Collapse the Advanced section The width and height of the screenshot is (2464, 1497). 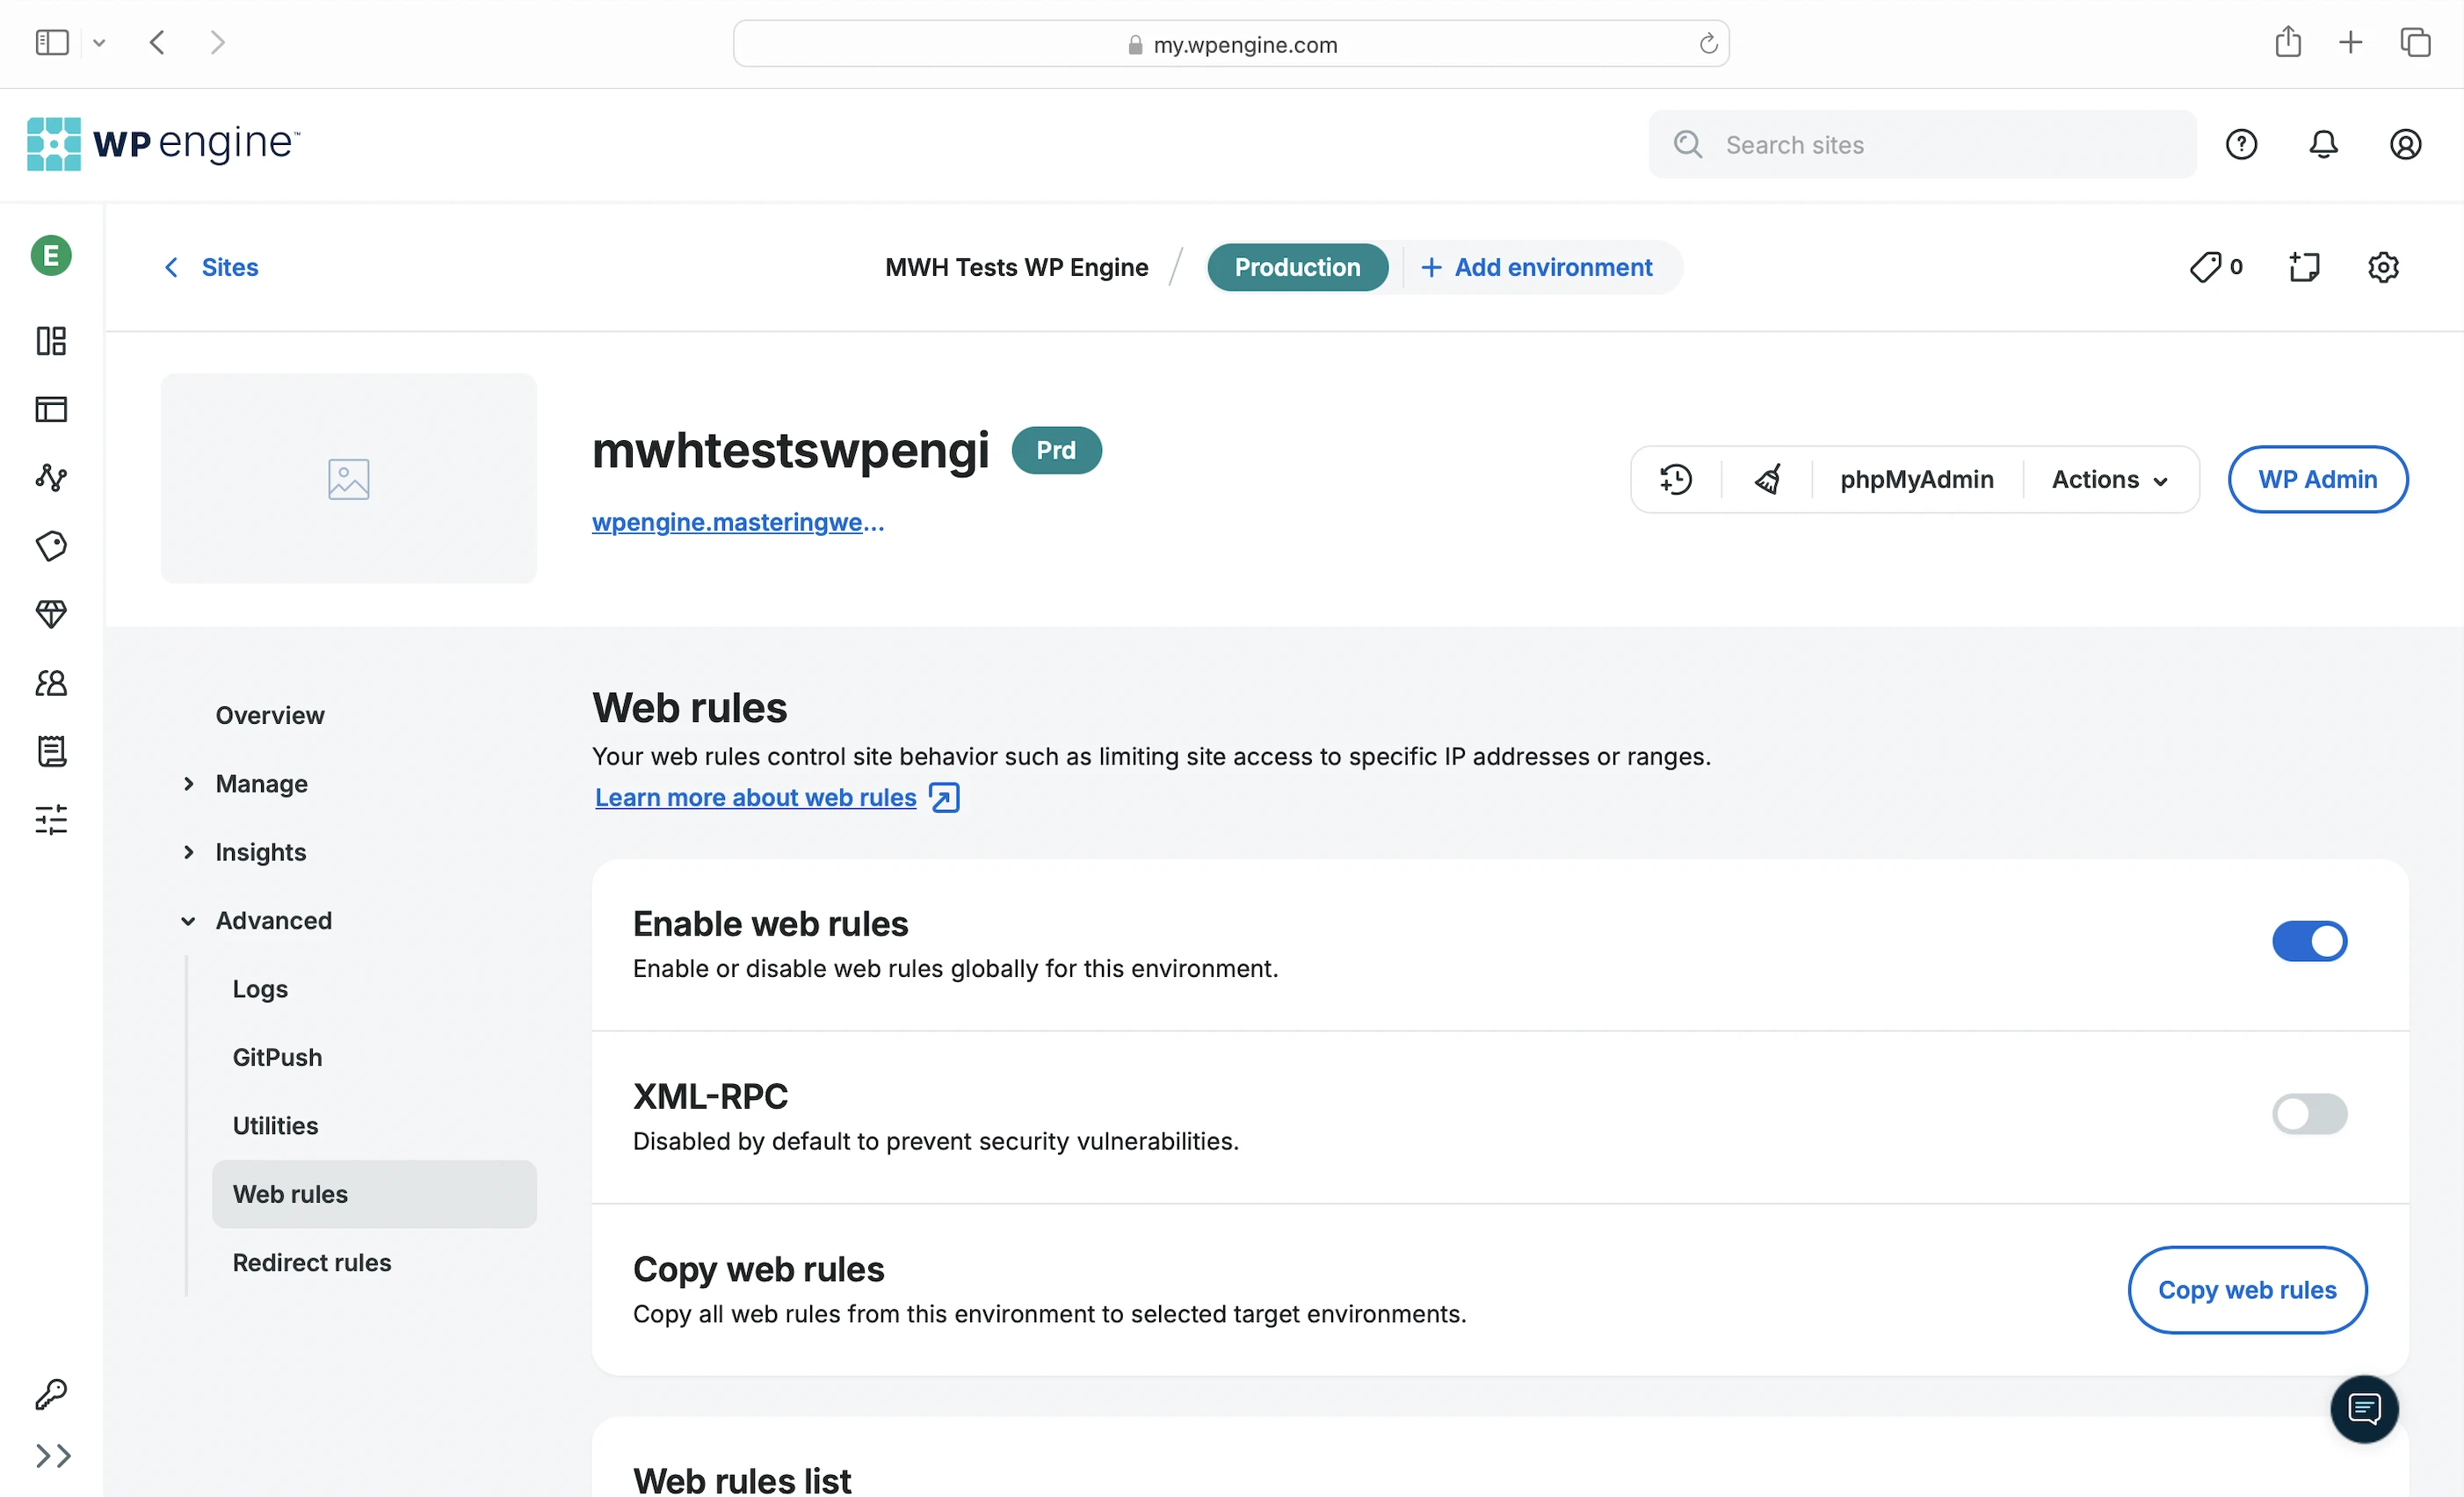[273, 921]
